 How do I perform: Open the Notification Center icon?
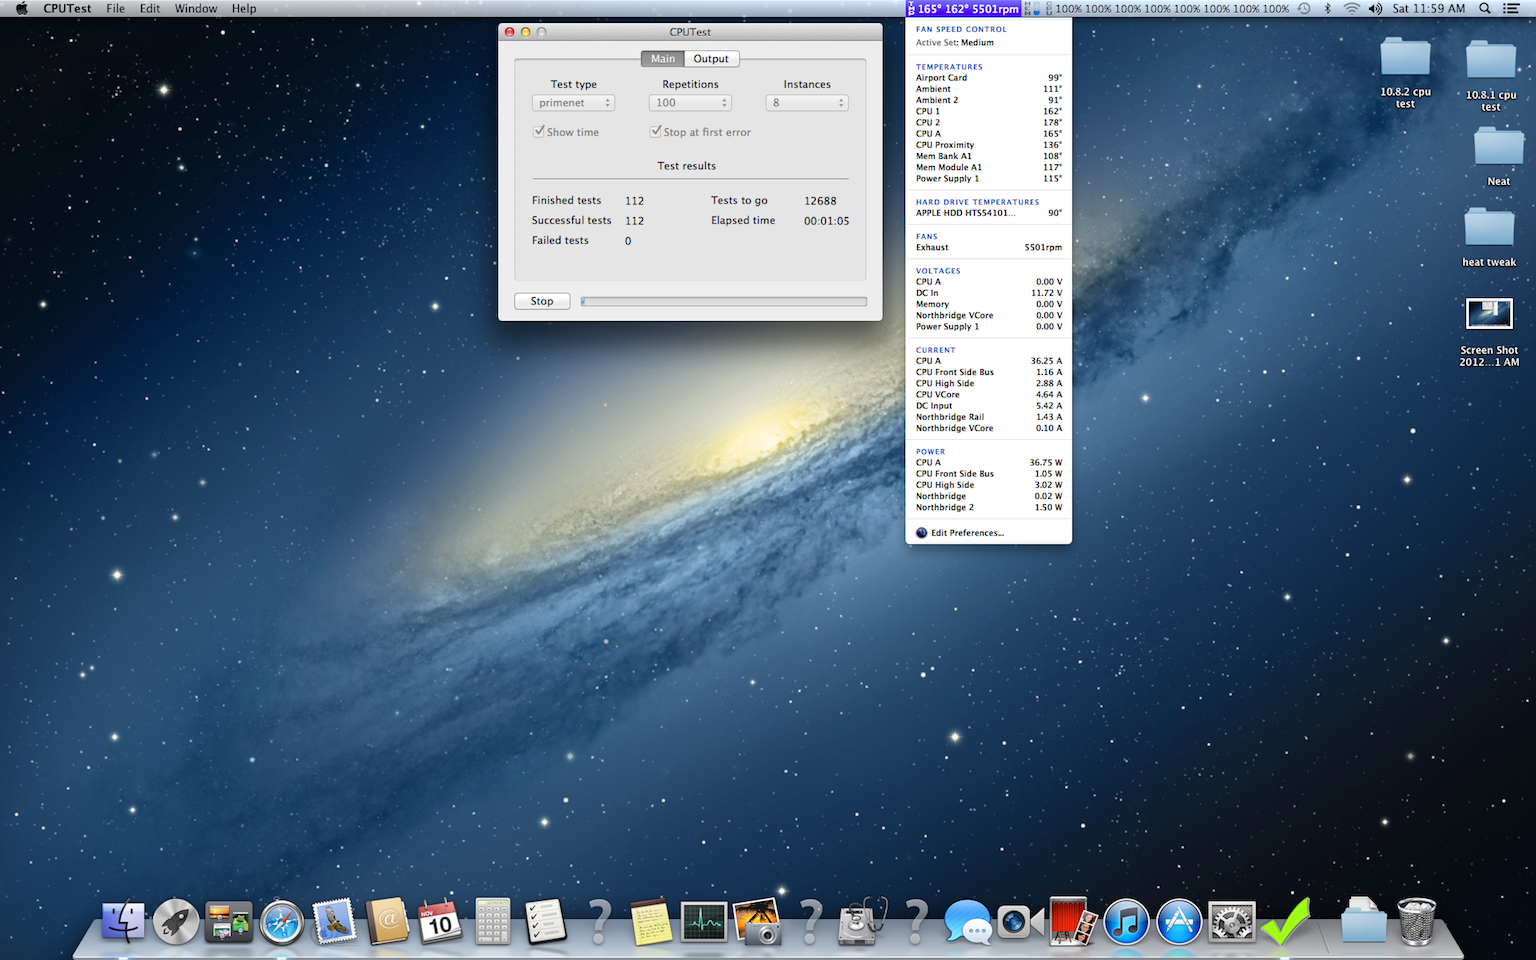coord(1511,9)
